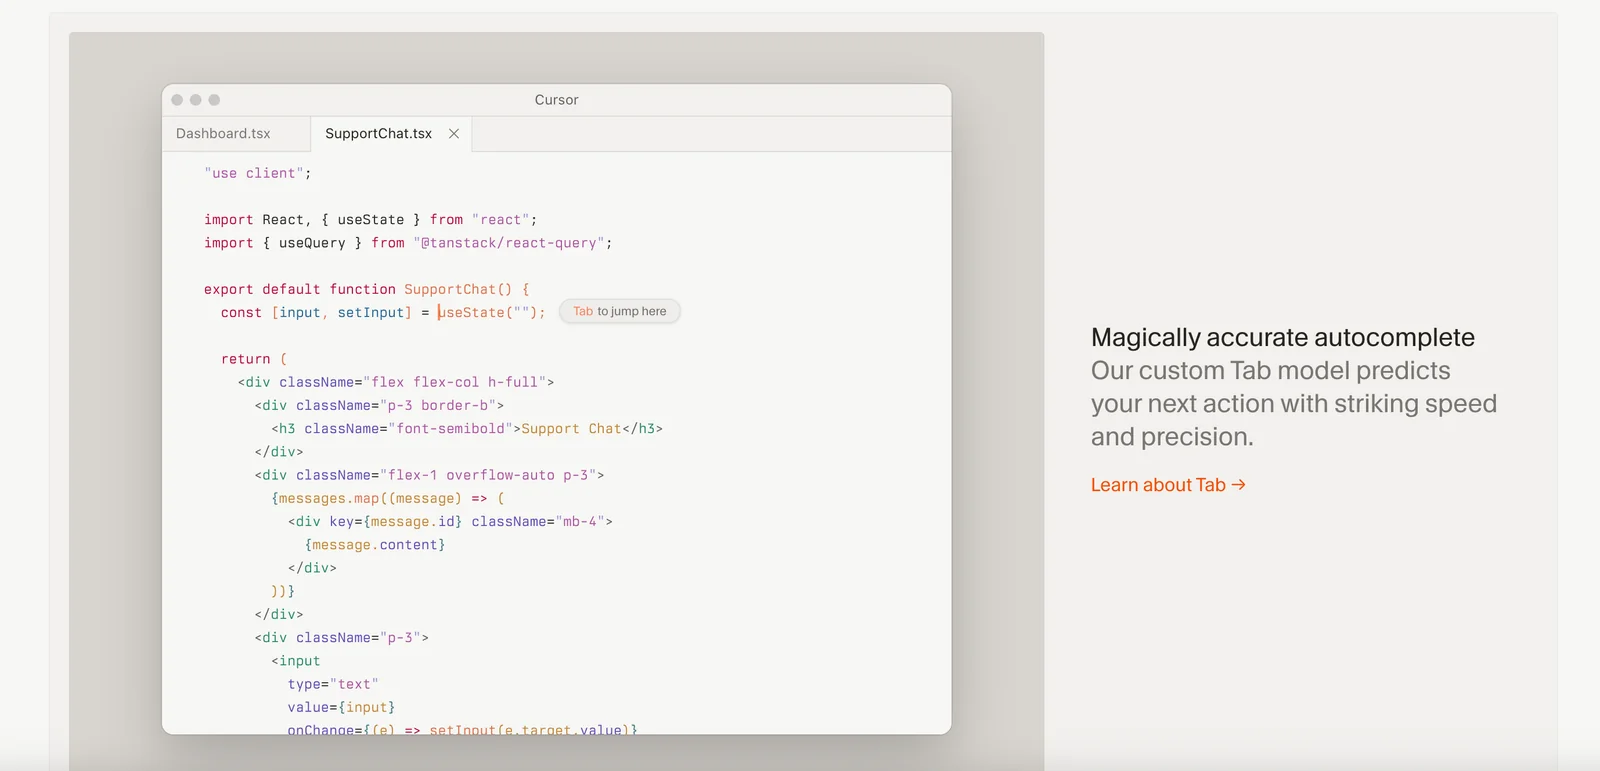The width and height of the screenshot is (1600, 771).
Task: Click the 'Tab to jump here' hint pill
Action: (620, 312)
